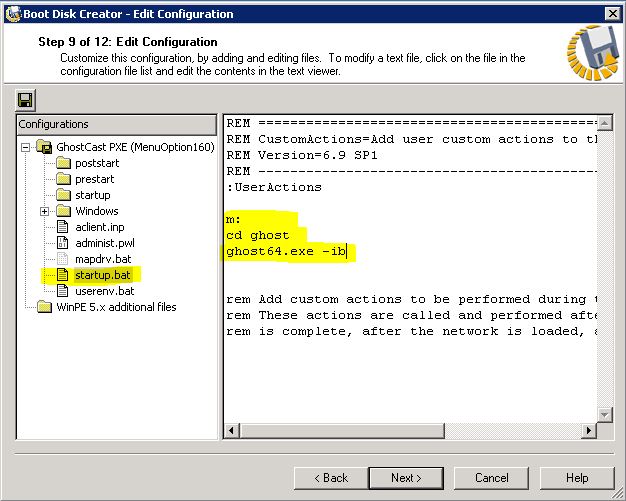Click the startup folder icon
This screenshot has width=626, height=501.
pos(63,195)
